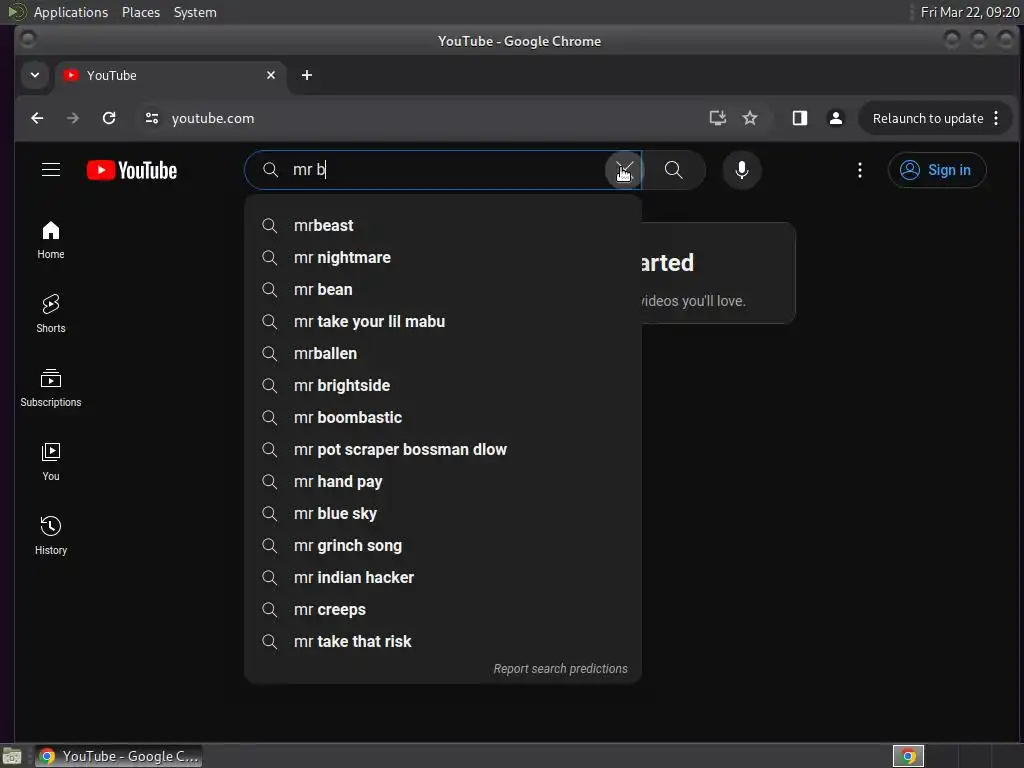Pick the mr grinch song suggestion
The height and width of the screenshot is (768, 1024).
click(x=443, y=545)
